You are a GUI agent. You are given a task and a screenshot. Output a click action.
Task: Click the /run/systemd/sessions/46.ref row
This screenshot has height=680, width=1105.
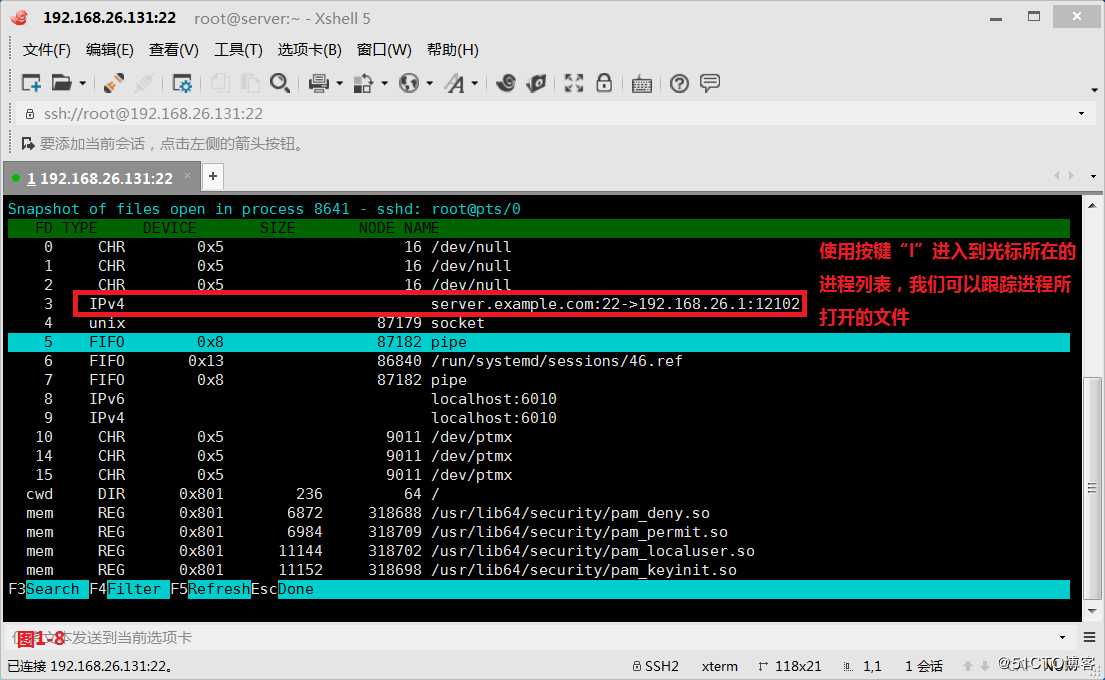click(539, 361)
